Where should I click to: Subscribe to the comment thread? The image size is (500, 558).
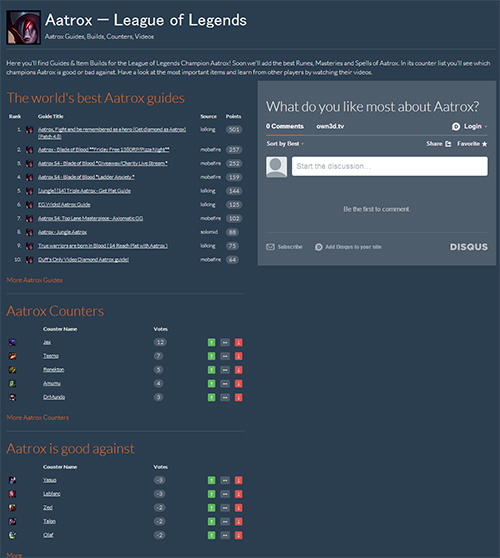tap(284, 247)
